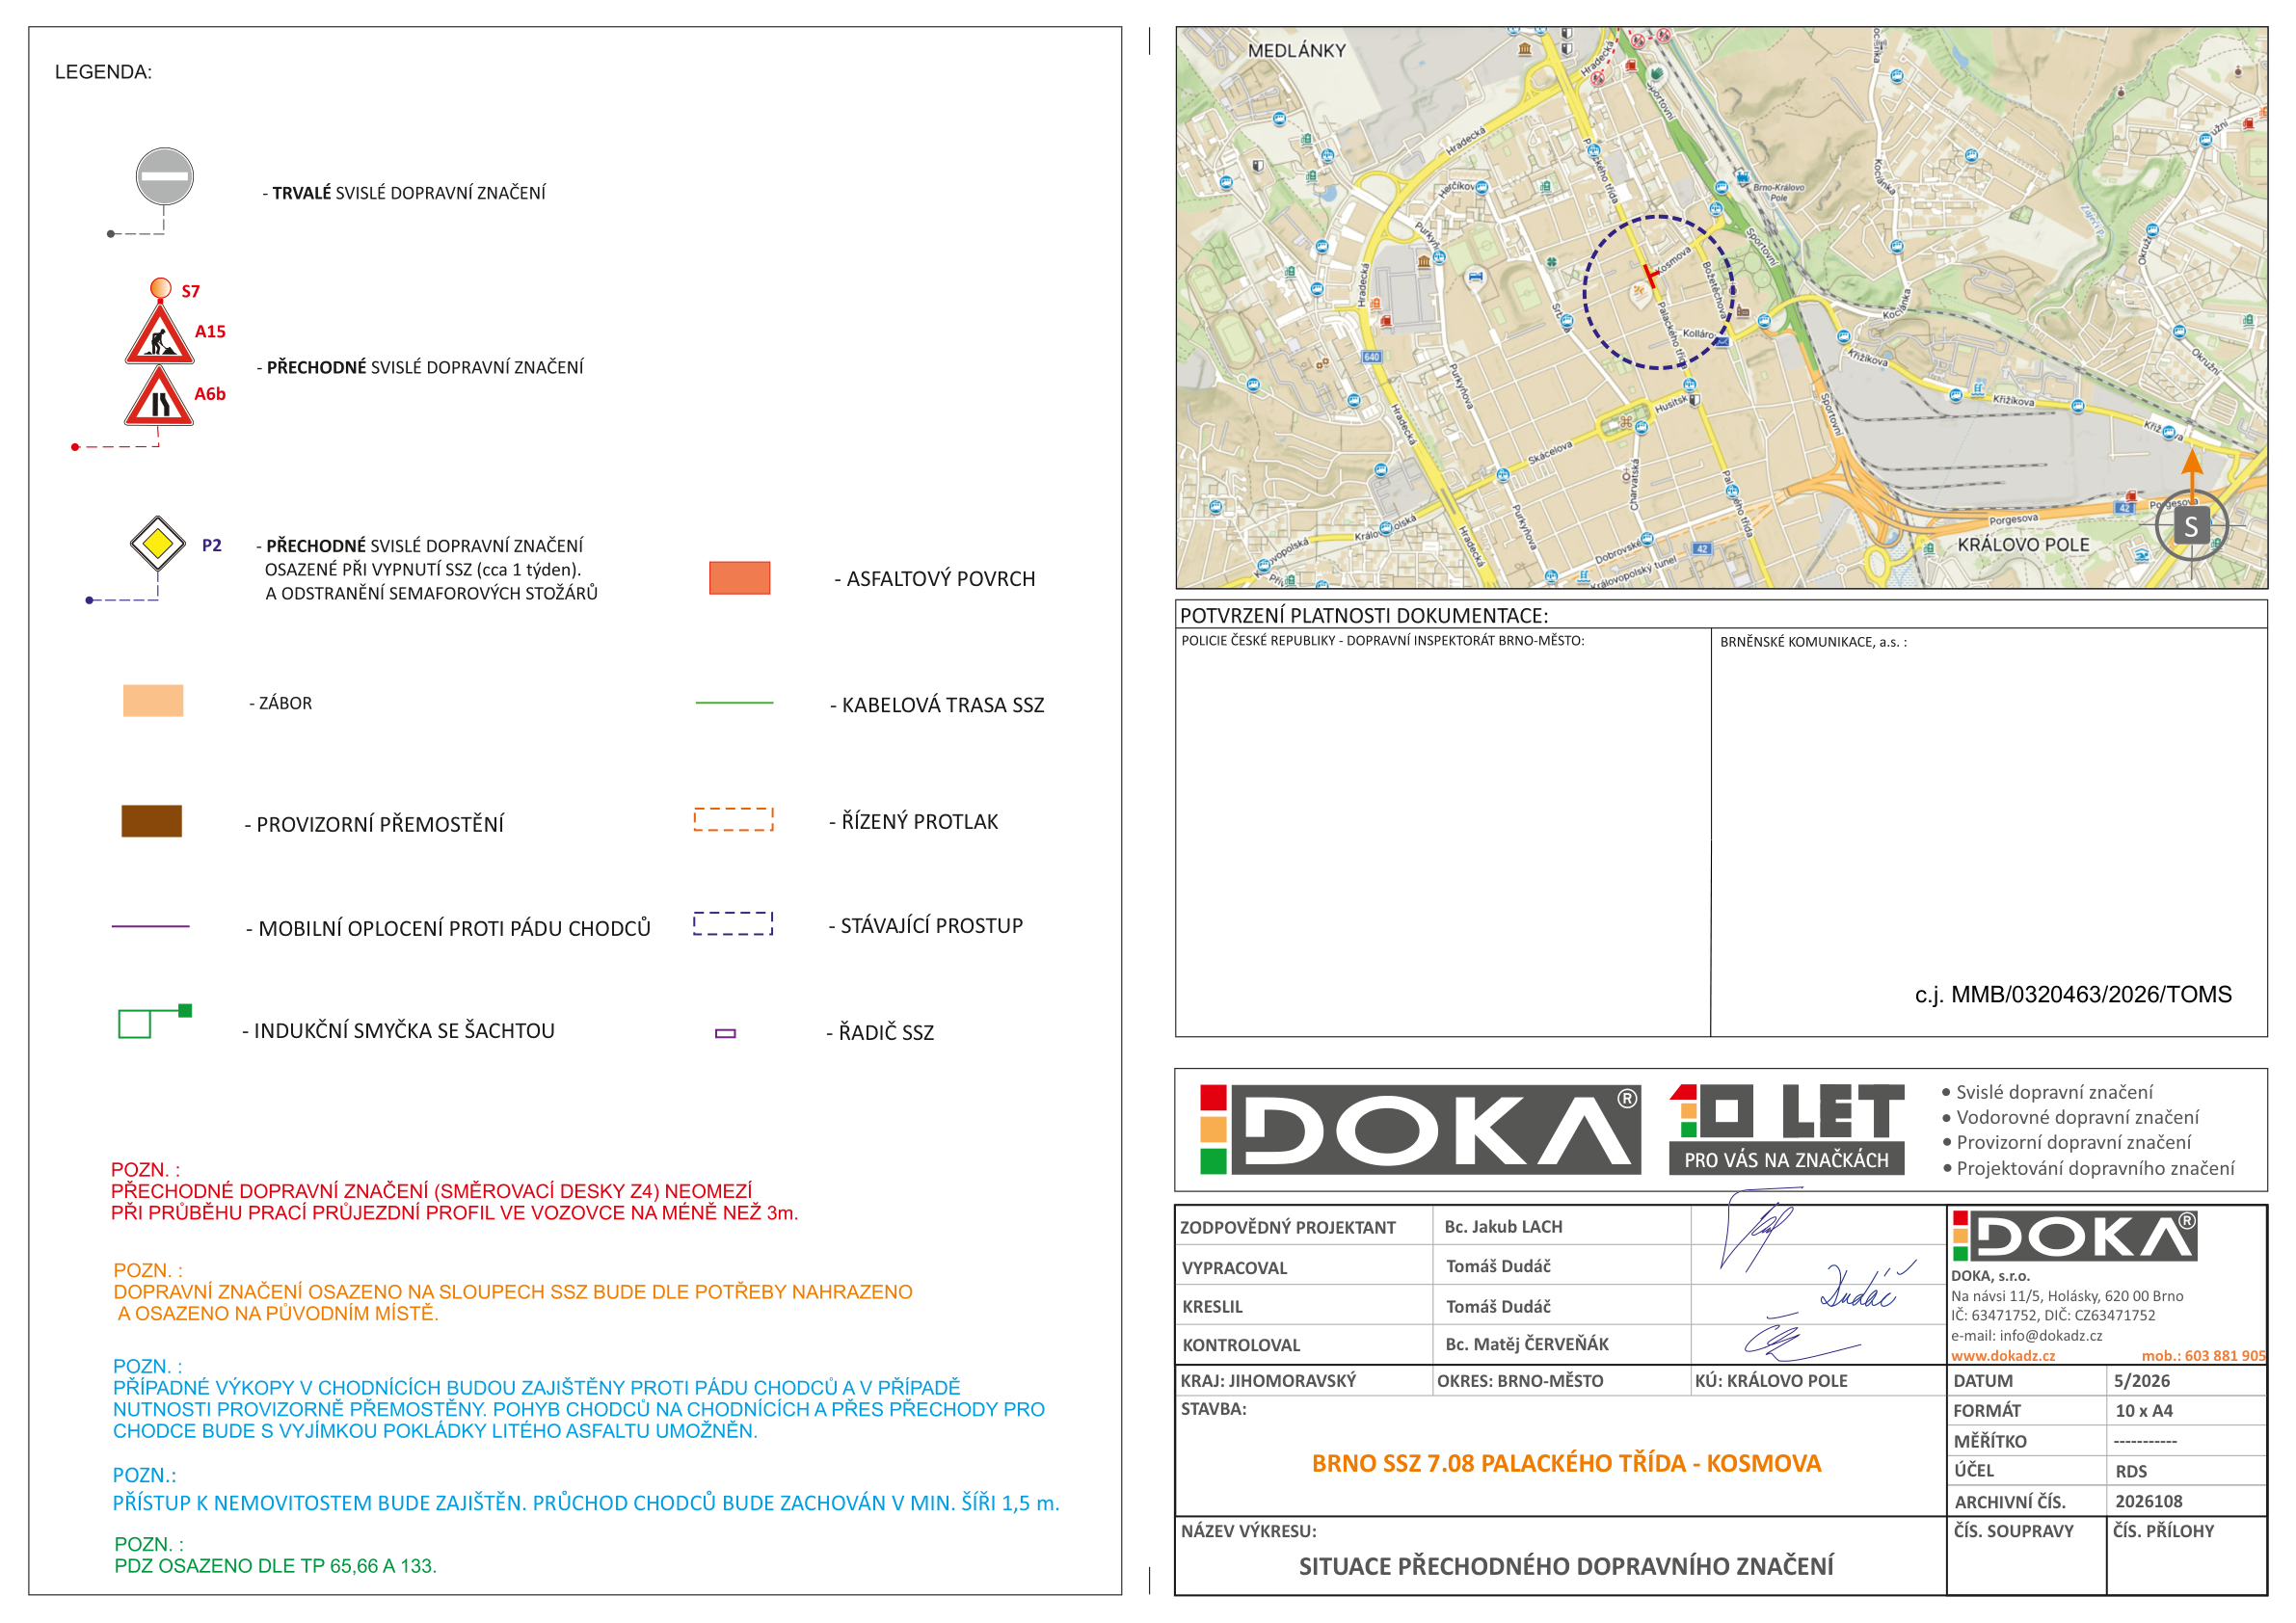Click the Vodorovné dopravní značení bullet

[x=2070, y=1117]
